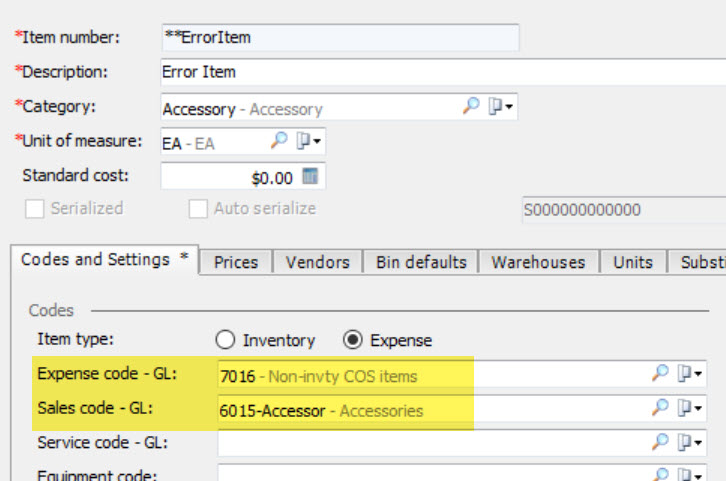Switch to the Warehouses tab
Image resolution: width=726 pixels, height=481 pixels.
tap(538, 262)
